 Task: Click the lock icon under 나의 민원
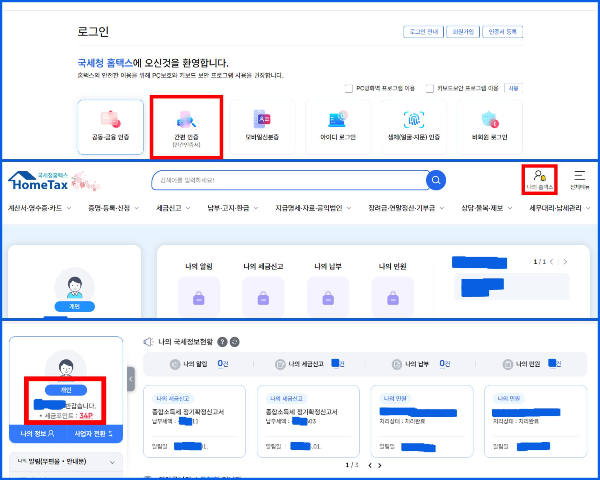point(393,297)
